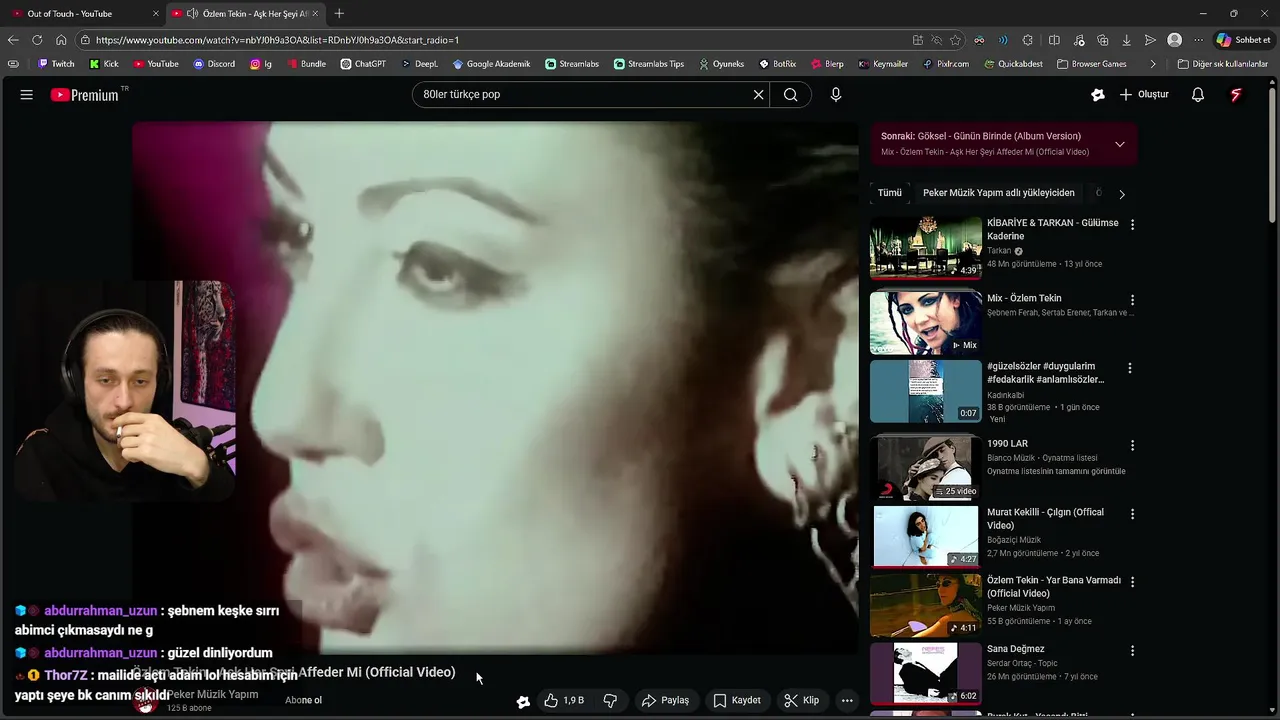Open options for KİBARİYE & TARKAN video
Viewport: 1280px width, 720px height.
coord(1132,225)
